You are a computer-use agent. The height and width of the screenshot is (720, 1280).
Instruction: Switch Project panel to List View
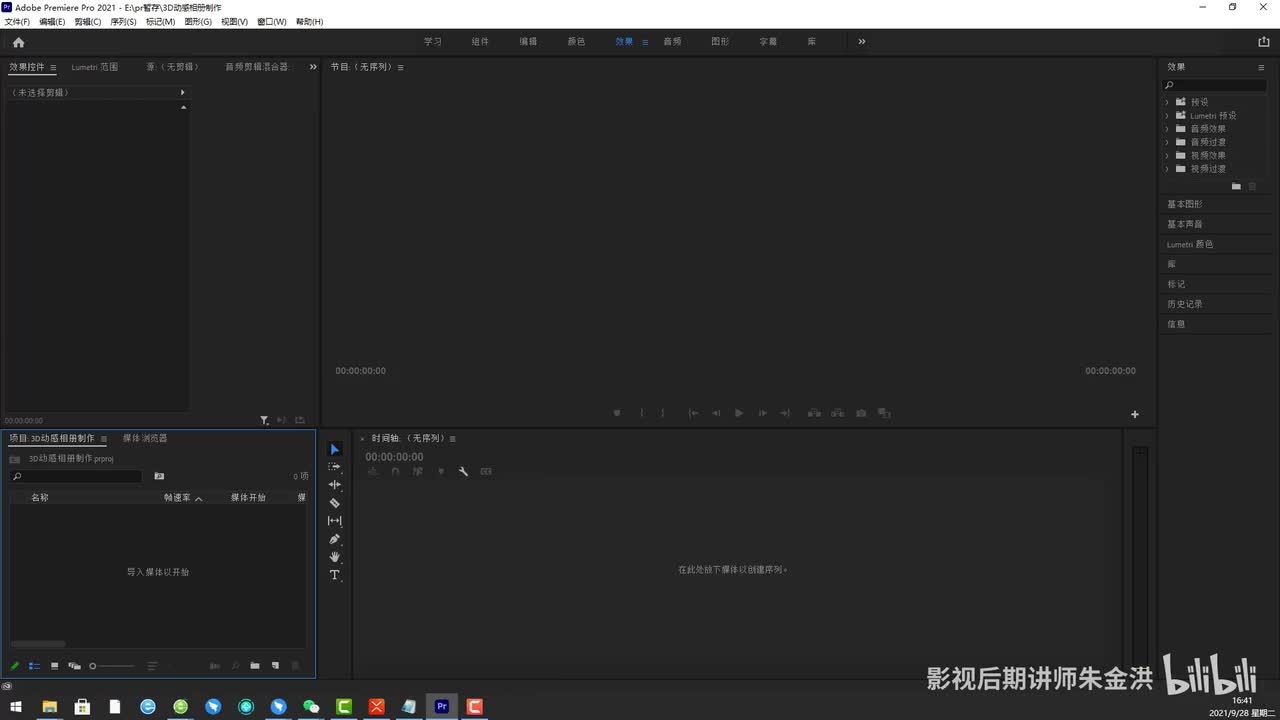coord(35,666)
